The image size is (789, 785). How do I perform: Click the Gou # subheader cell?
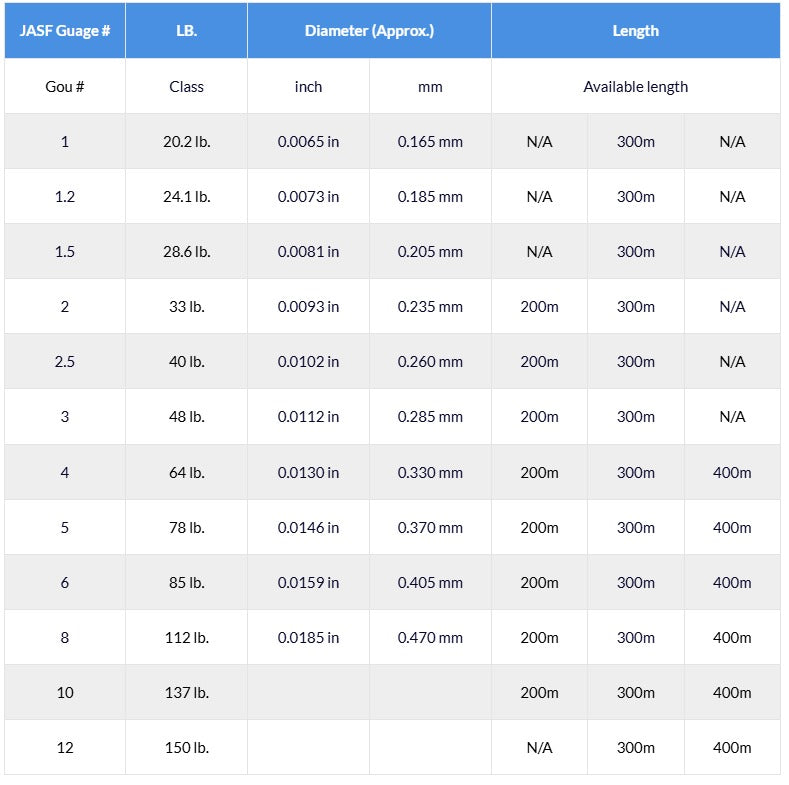(x=65, y=87)
